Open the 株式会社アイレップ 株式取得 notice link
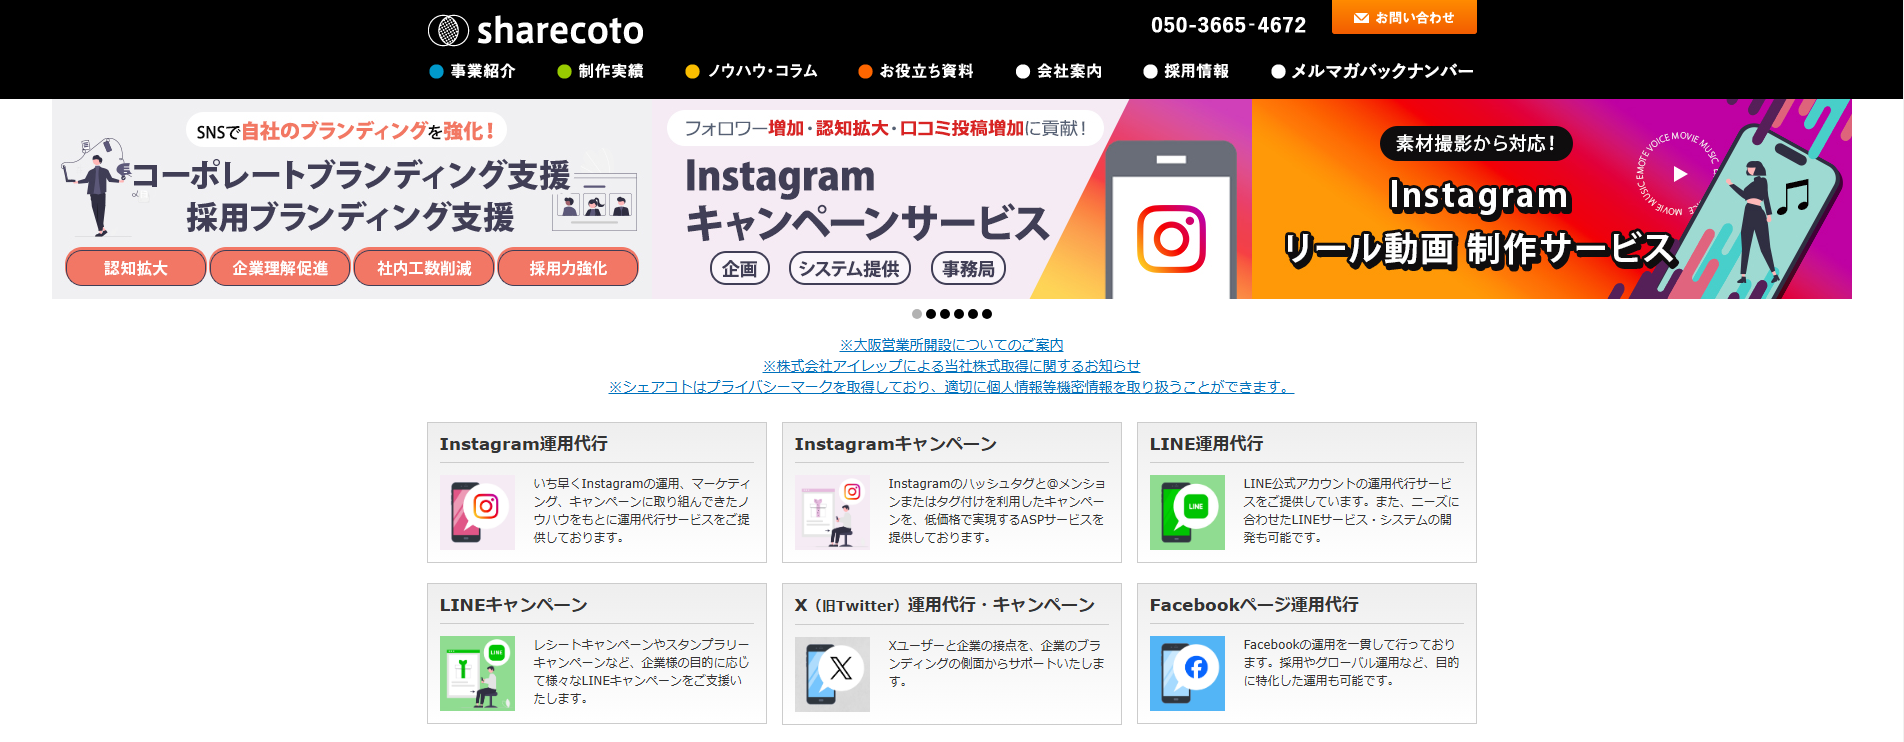 click(x=952, y=366)
